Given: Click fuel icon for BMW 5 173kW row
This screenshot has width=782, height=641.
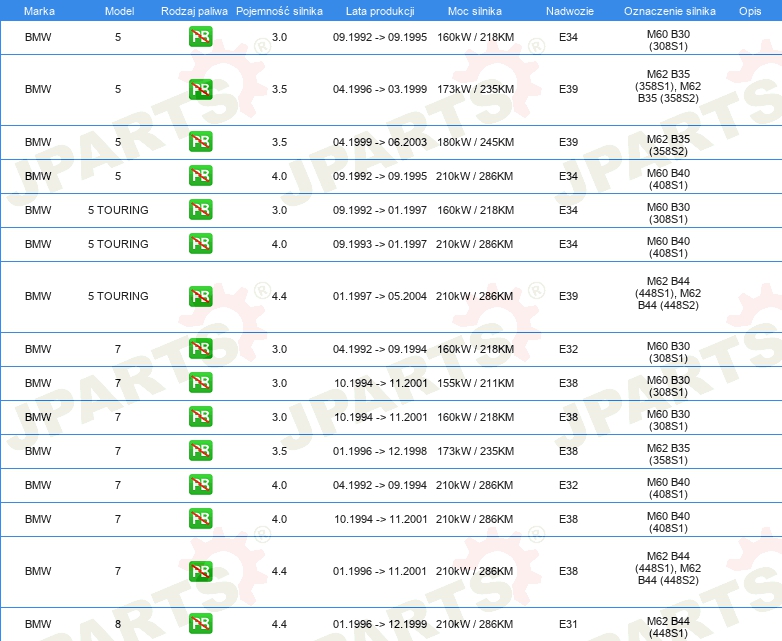Looking at the screenshot, I should tap(200, 89).
